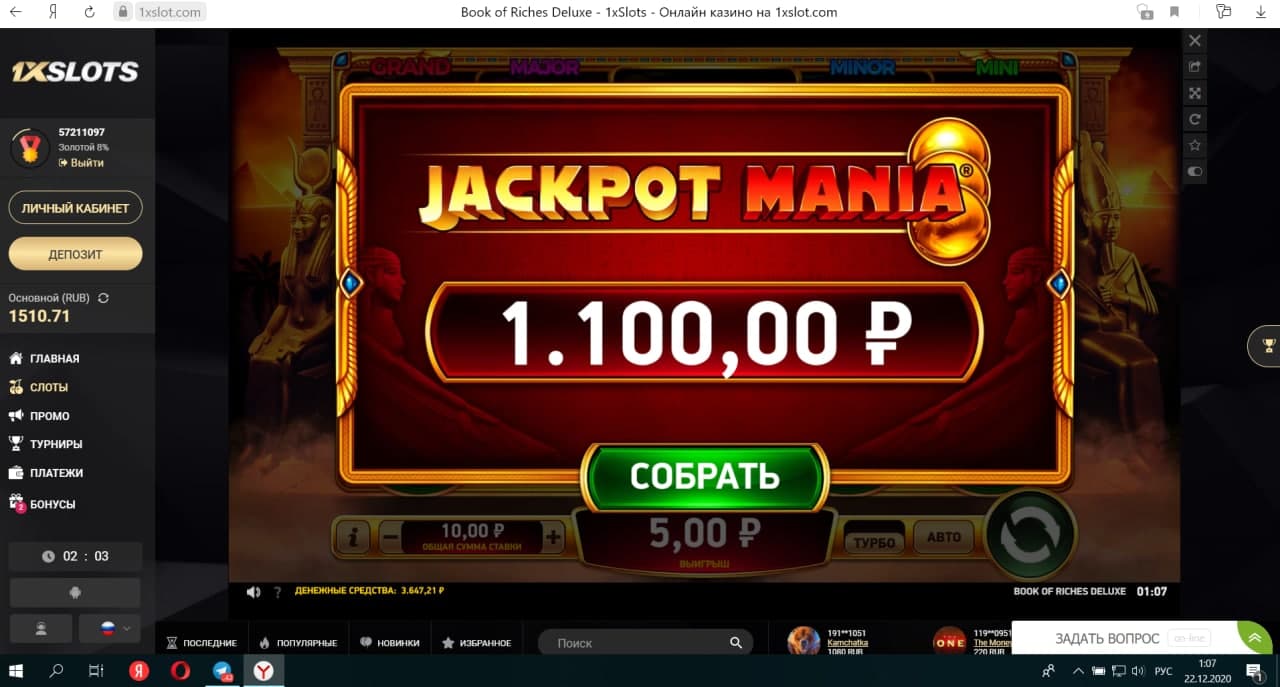Reload the game with refresh icon
The image size is (1280, 687).
[1194, 119]
